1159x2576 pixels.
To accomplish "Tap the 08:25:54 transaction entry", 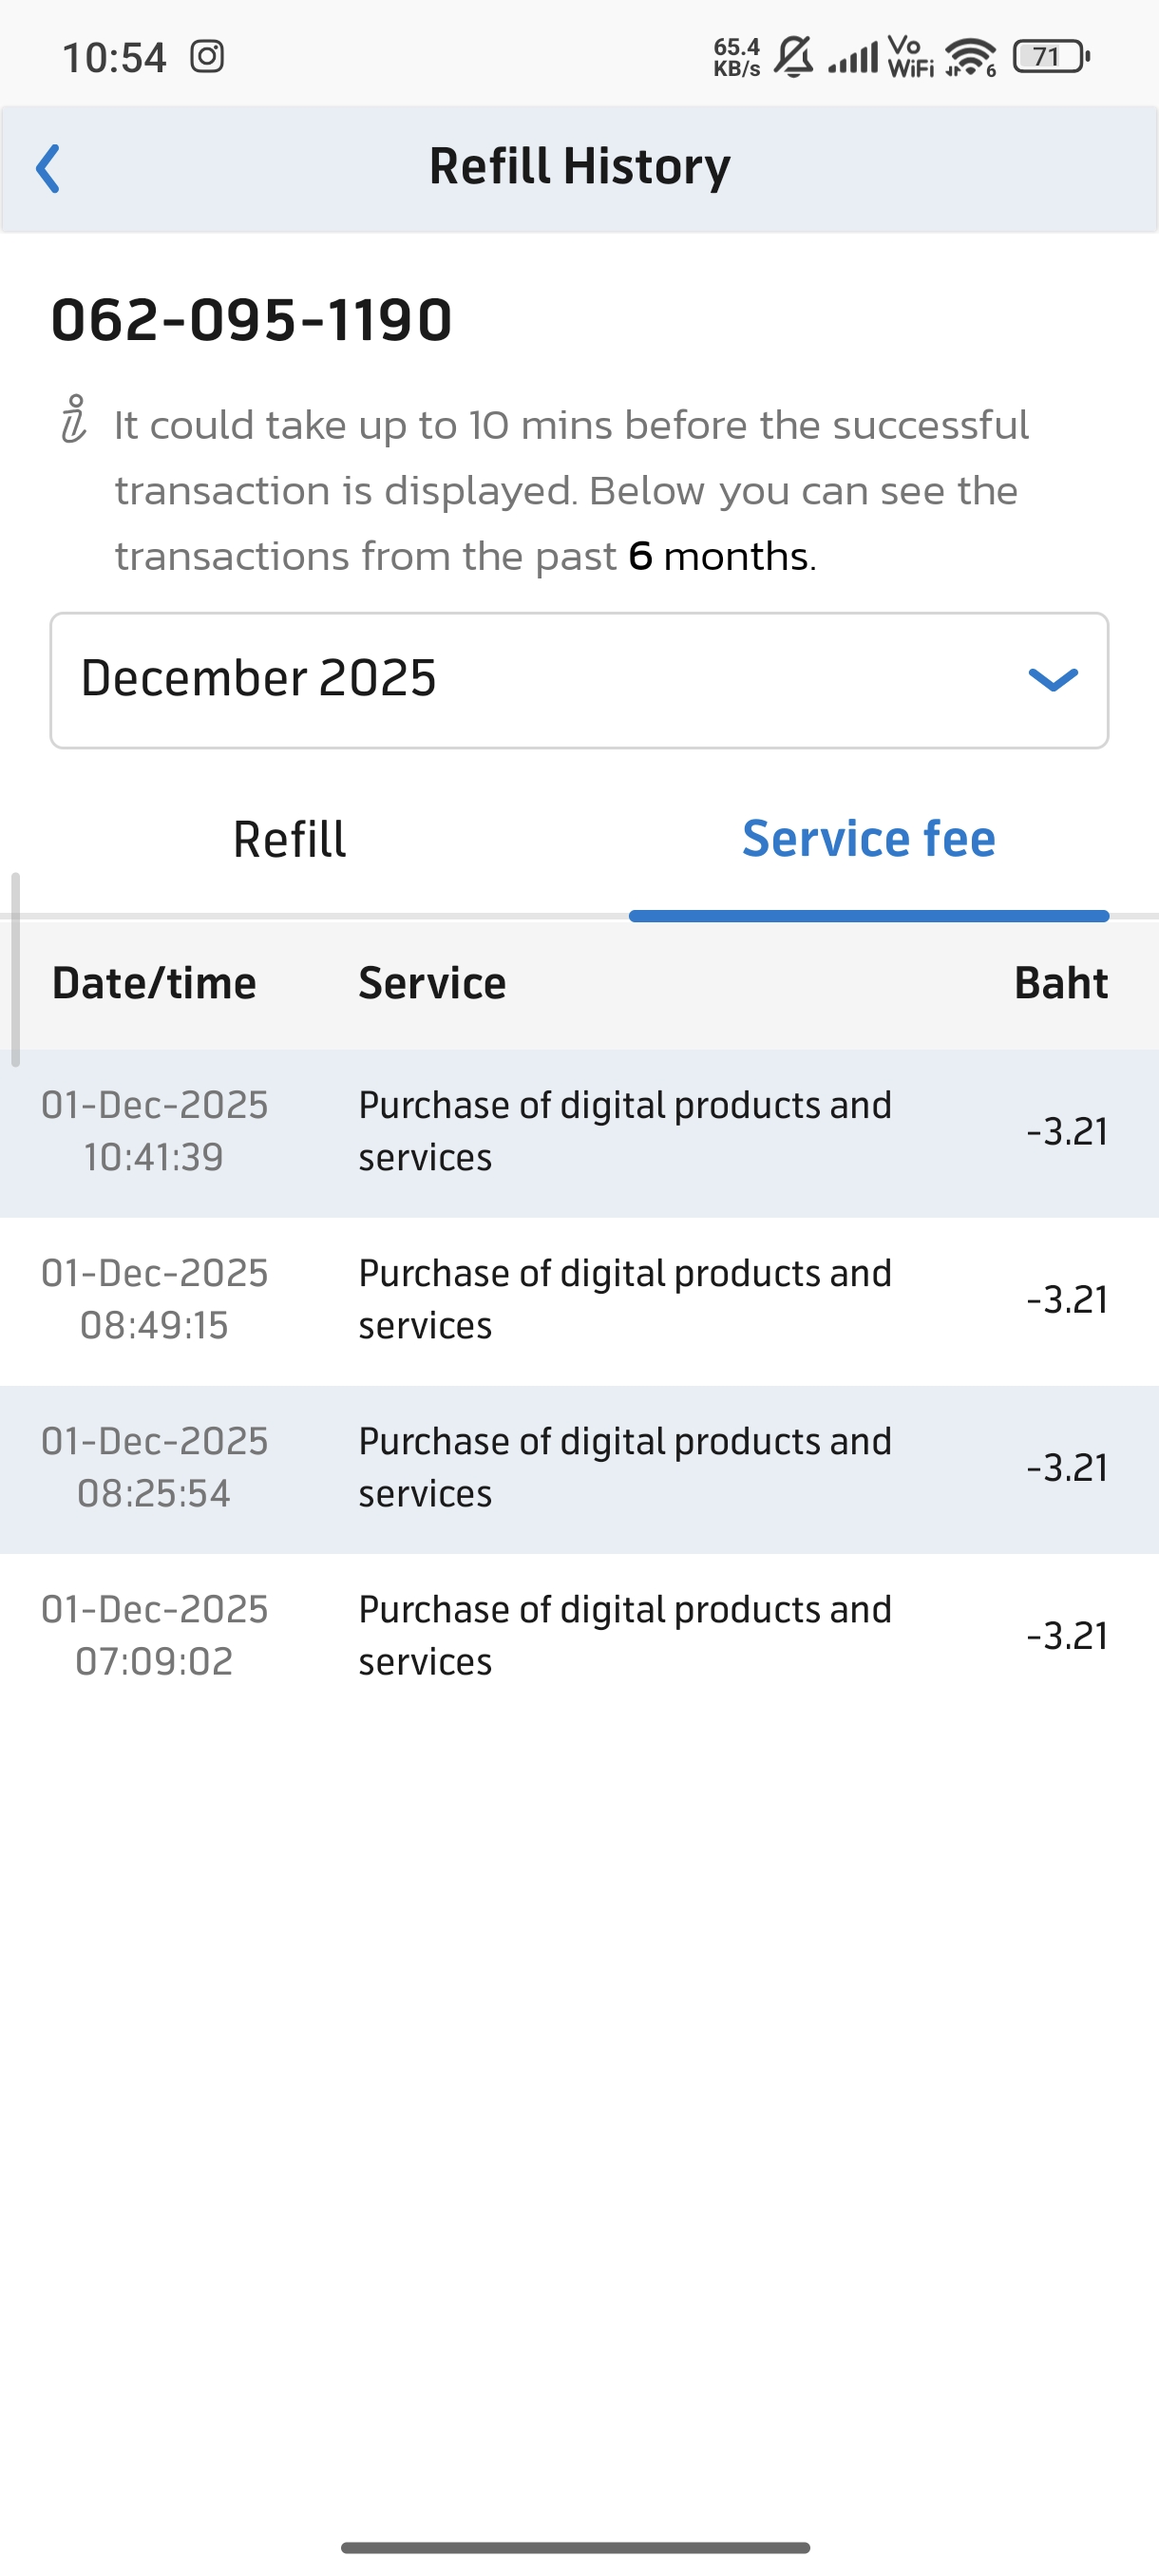I will pyautogui.click(x=579, y=1468).
